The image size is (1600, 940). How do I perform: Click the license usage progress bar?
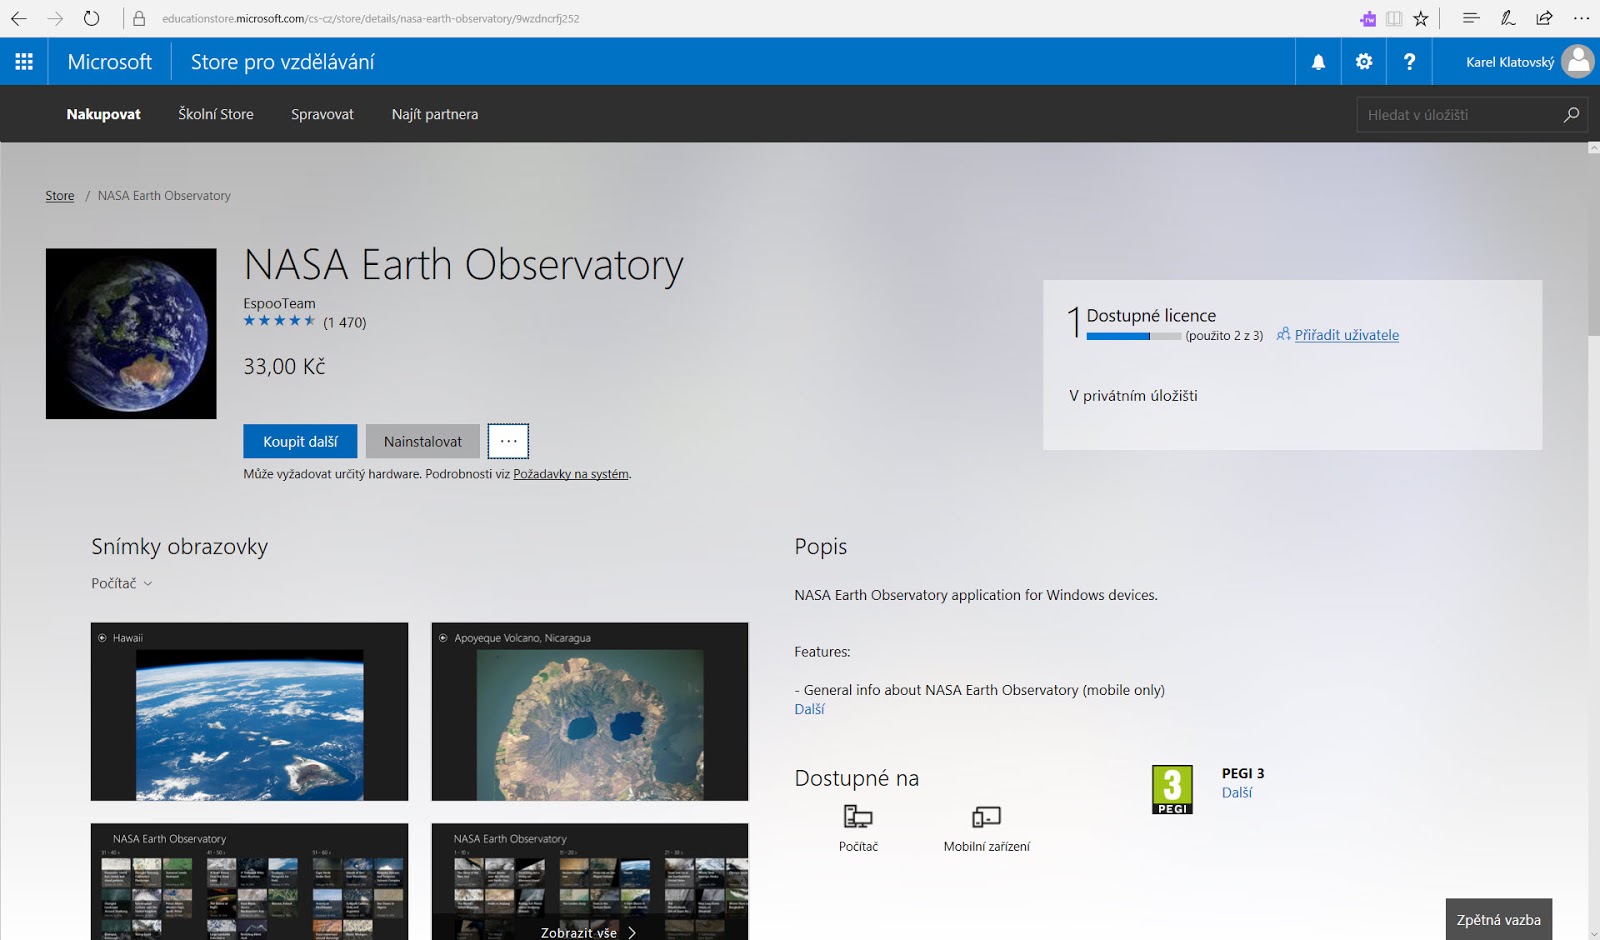pyautogui.click(x=1133, y=337)
